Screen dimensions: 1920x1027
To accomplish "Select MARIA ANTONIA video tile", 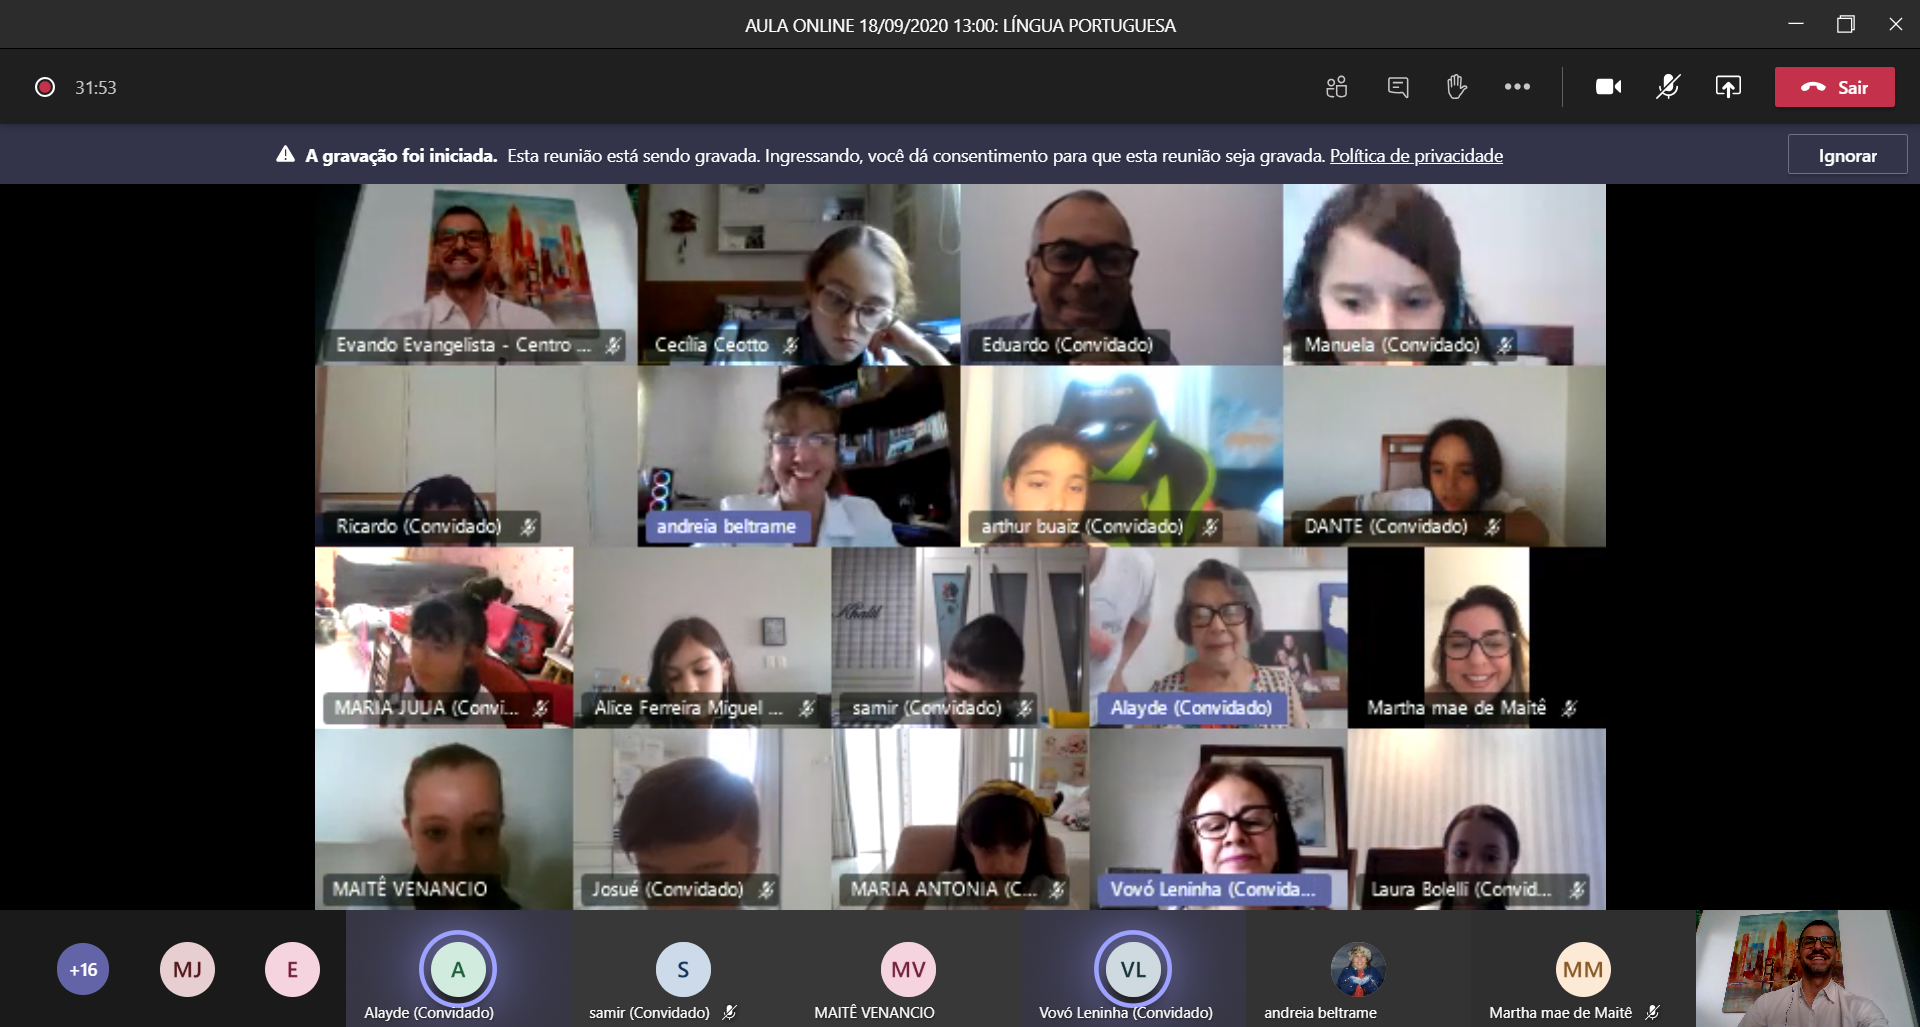I will pyautogui.click(x=960, y=819).
